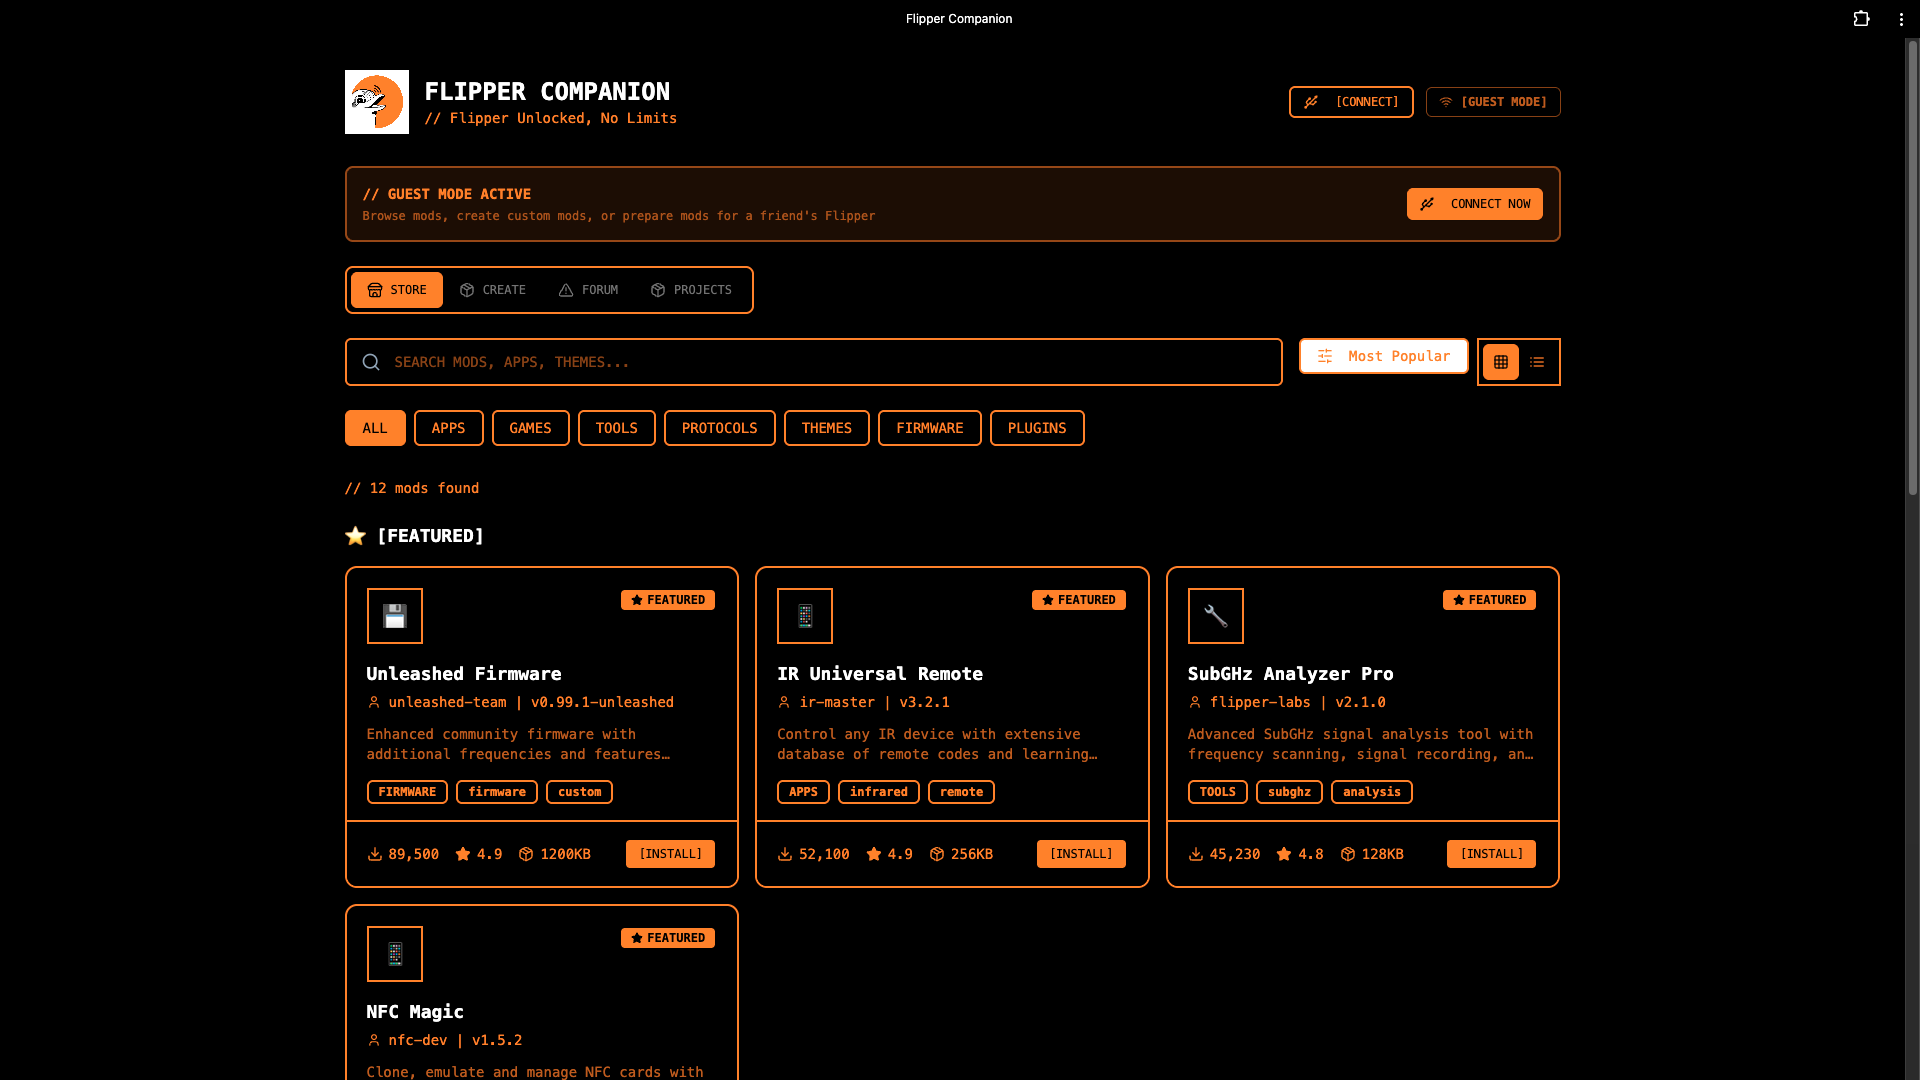This screenshot has height=1080, width=1920.
Task: Click package size icon on IR Universal Remote
Action: [937, 854]
